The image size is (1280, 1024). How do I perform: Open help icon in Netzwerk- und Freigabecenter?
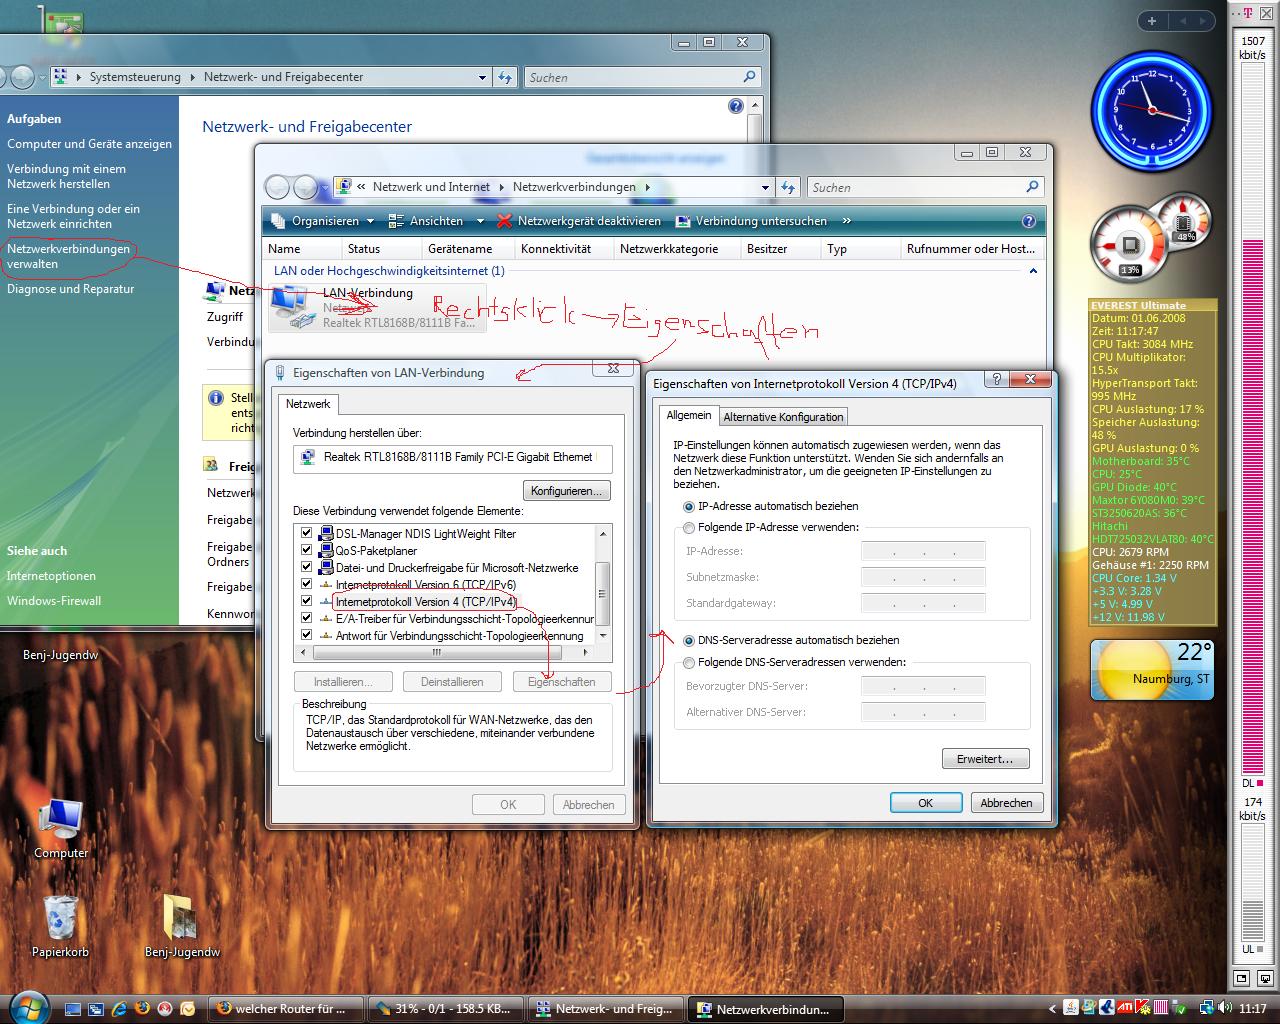pos(736,106)
